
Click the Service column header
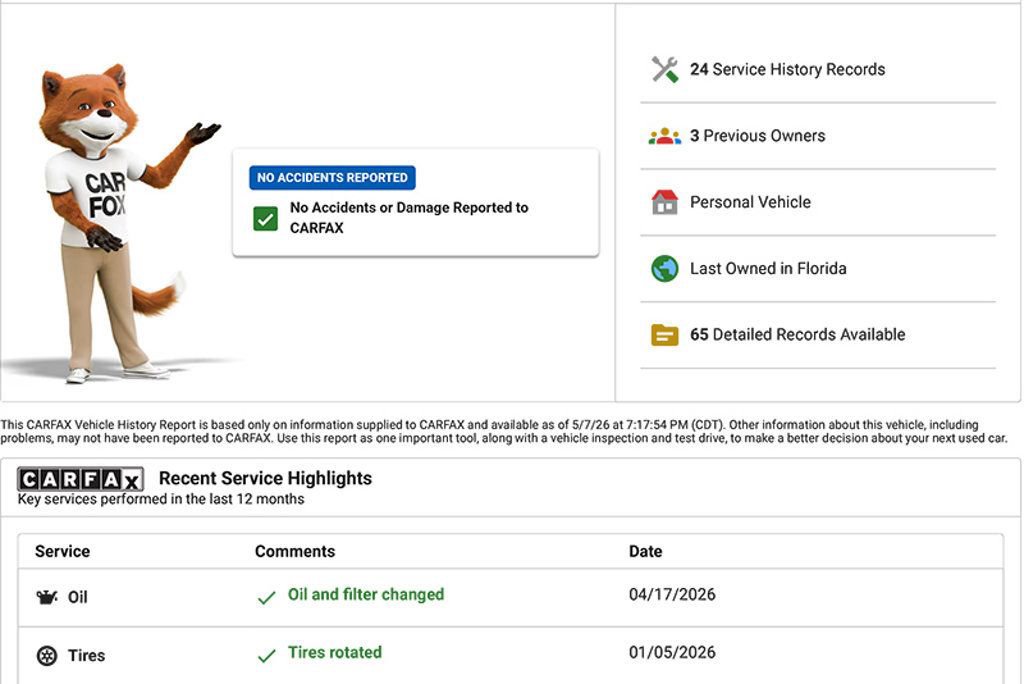63,551
